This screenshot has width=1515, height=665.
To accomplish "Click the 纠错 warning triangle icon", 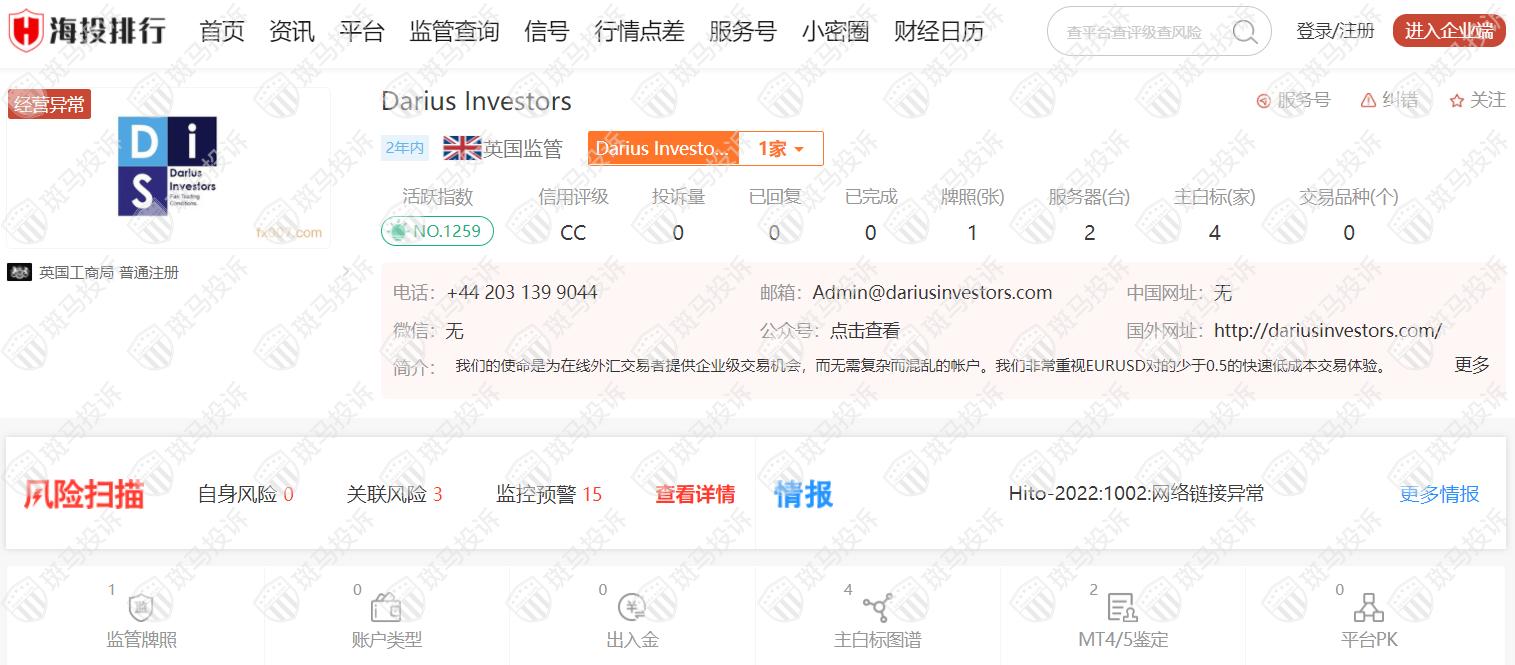I will (x=1369, y=100).
